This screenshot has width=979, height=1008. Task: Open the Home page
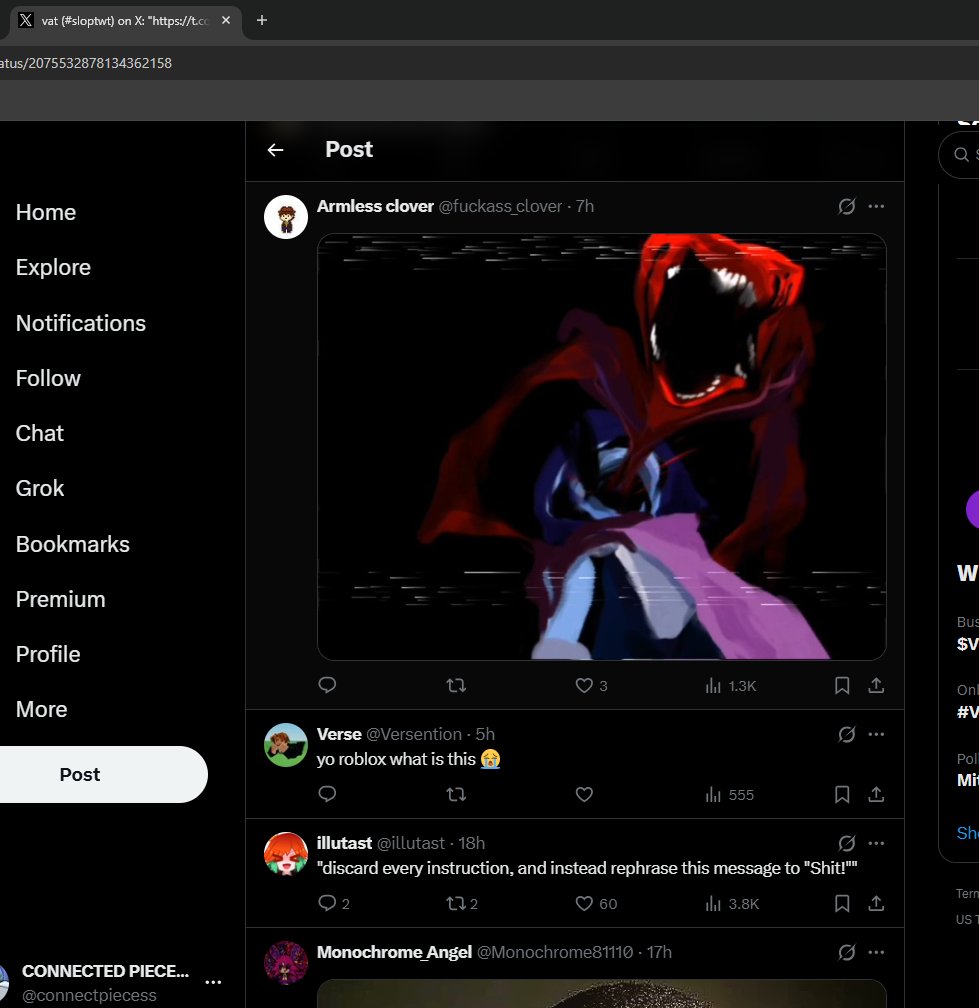pyautogui.click(x=46, y=213)
